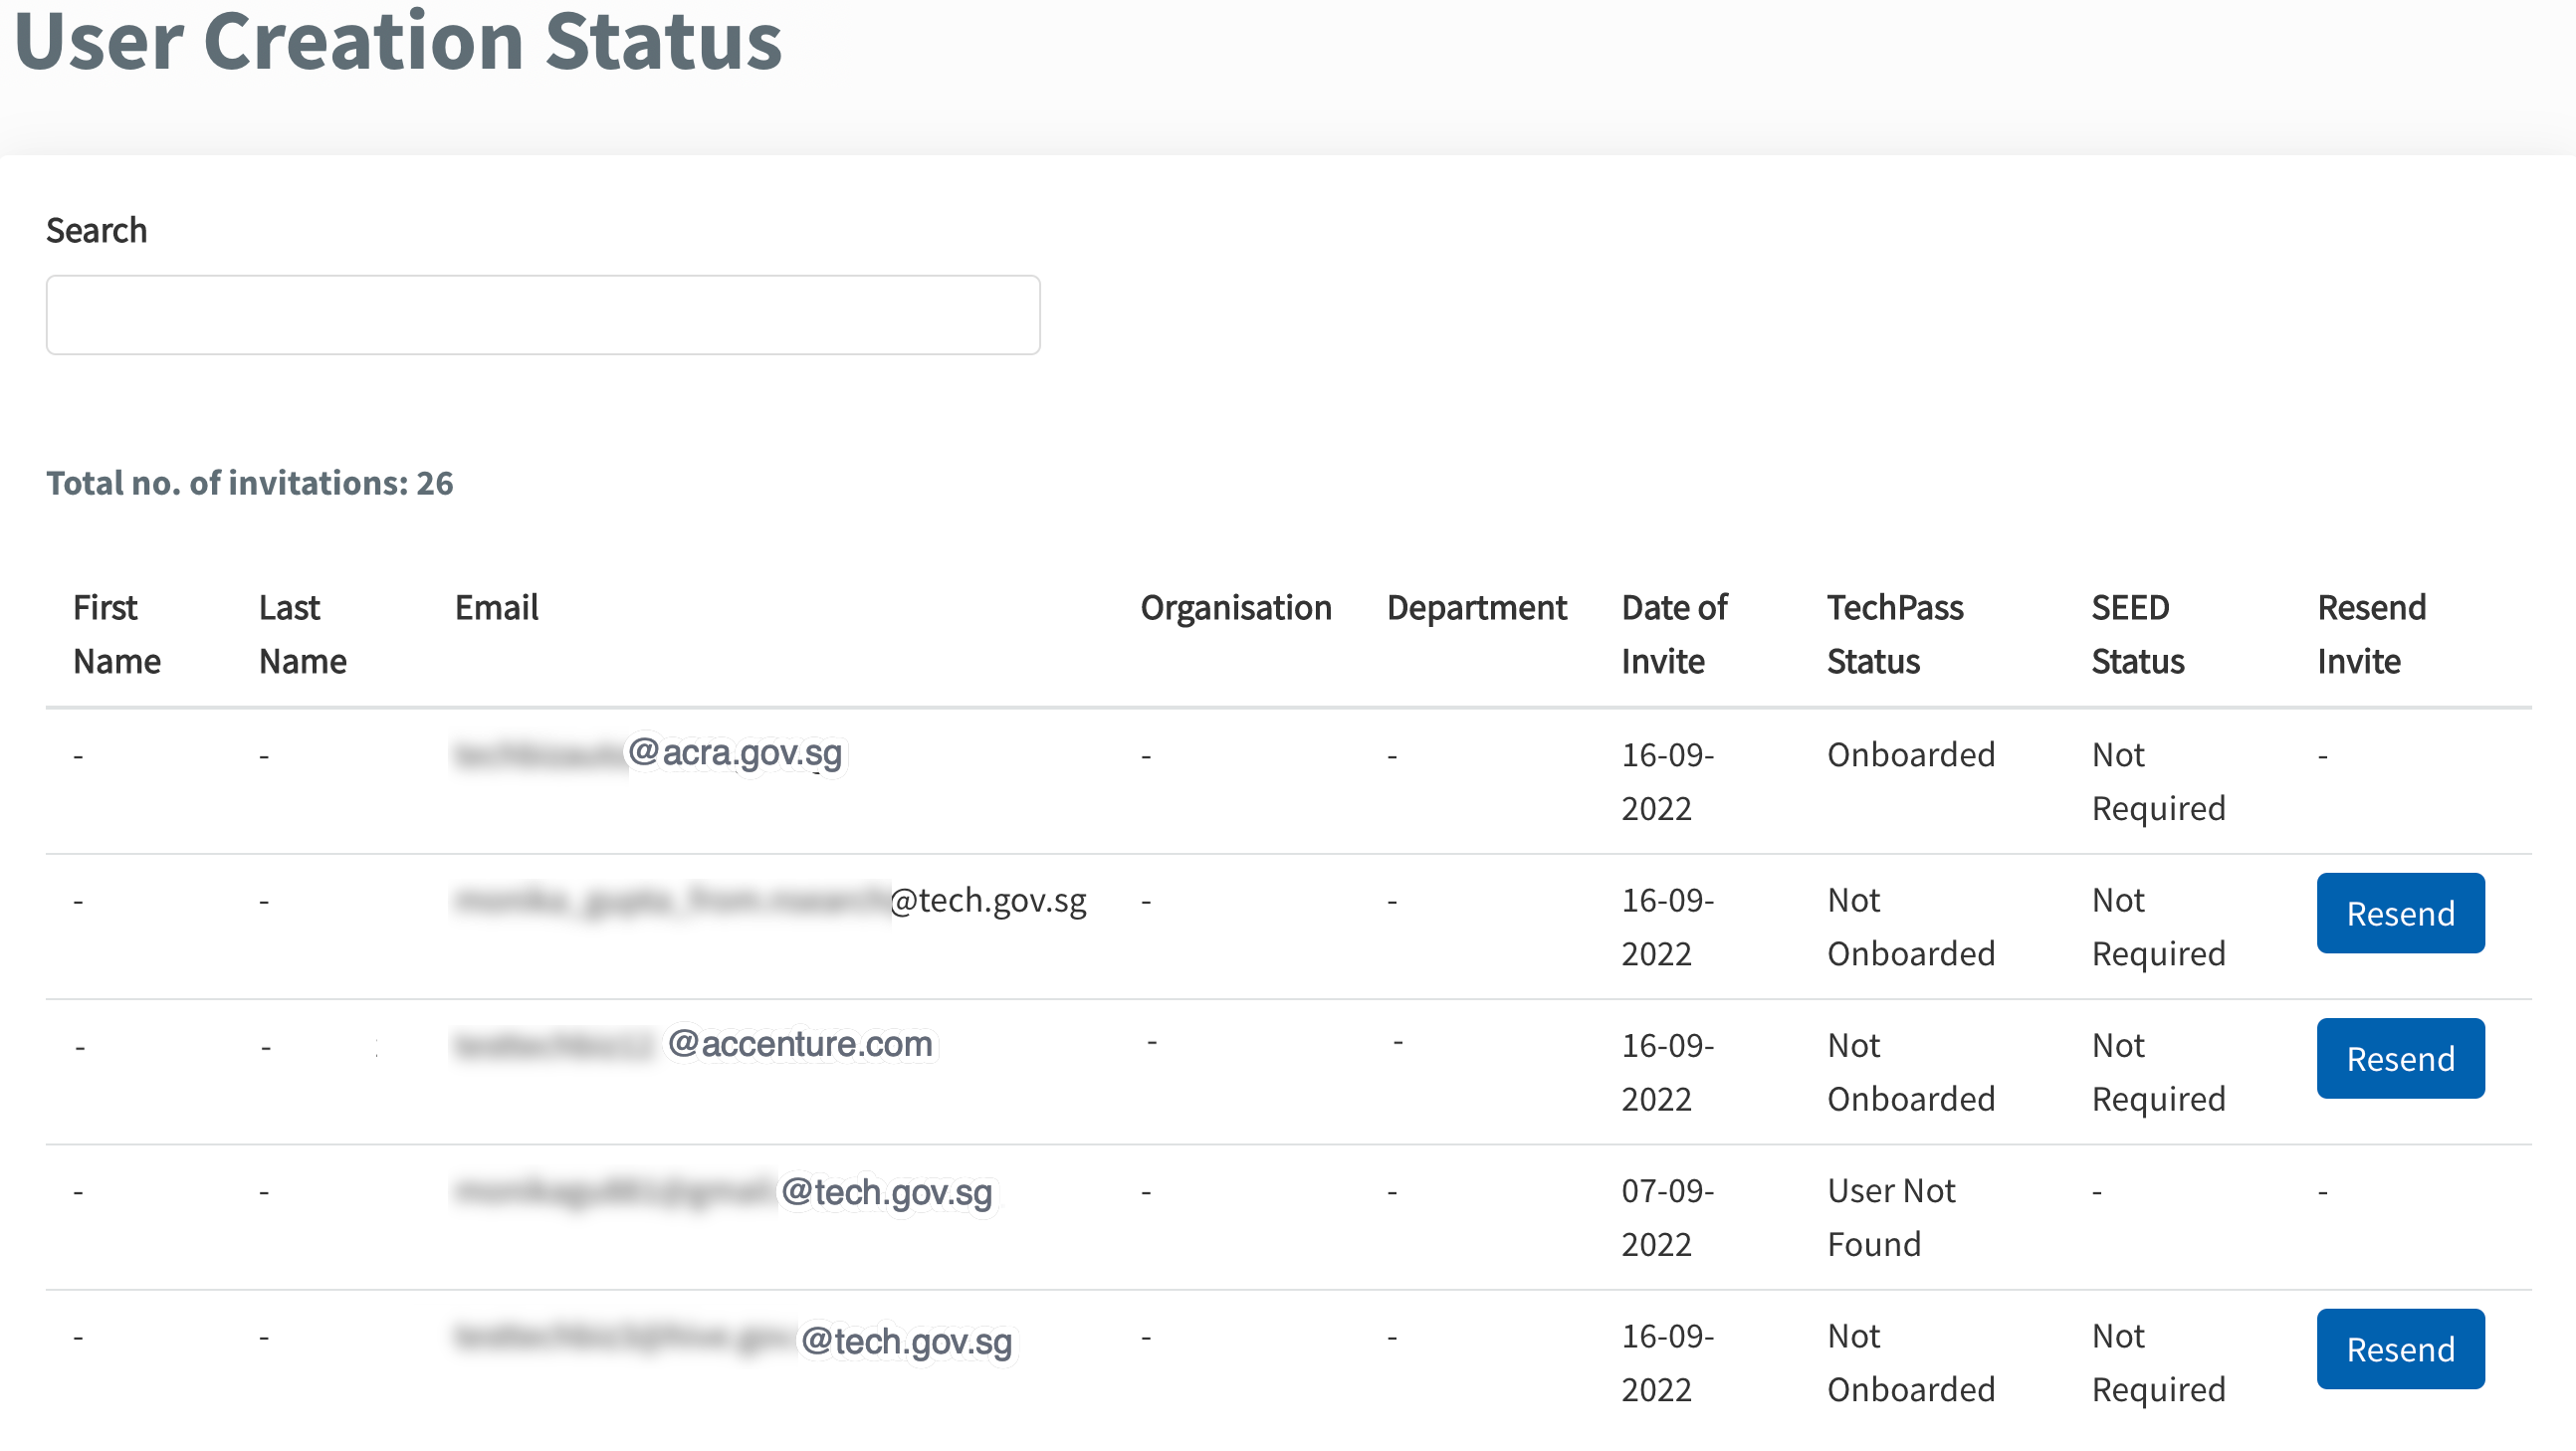
Task: Click the TechPass Status column header
Action: [1895, 633]
